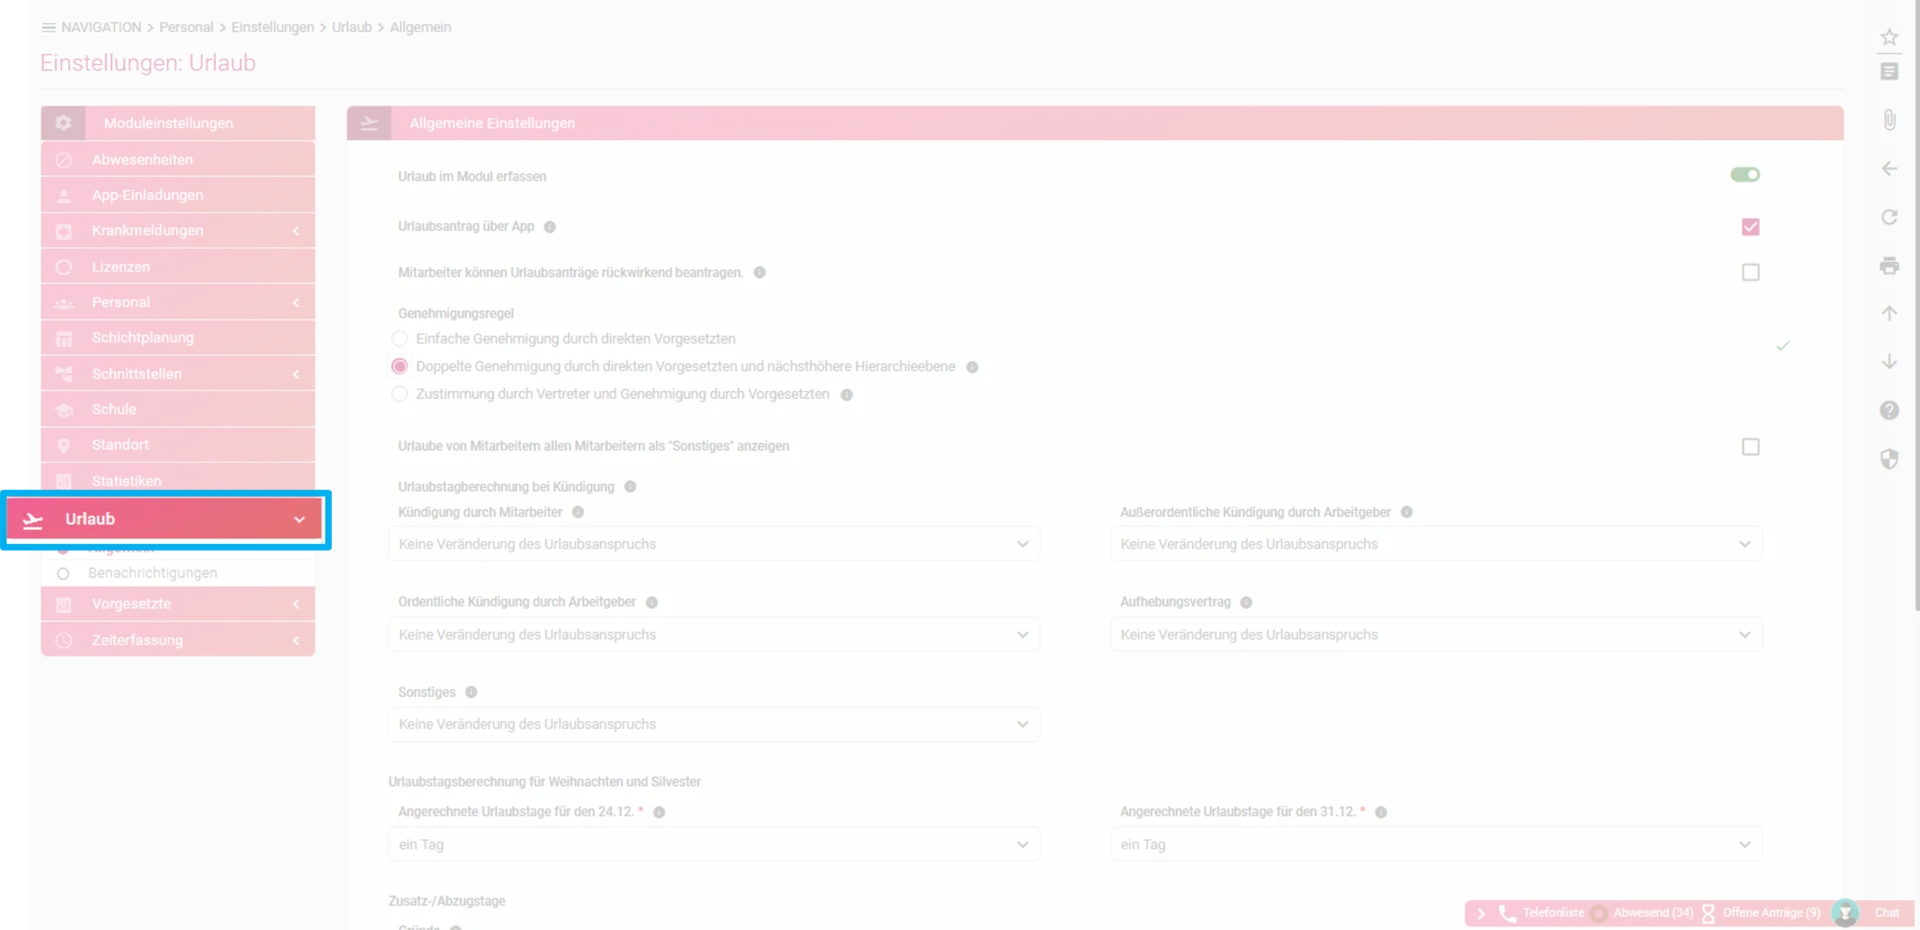This screenshot has height=930, width=1920.
Task: Expand the Krankmeldungen sidebar menu
Action: tap(178, 231)
